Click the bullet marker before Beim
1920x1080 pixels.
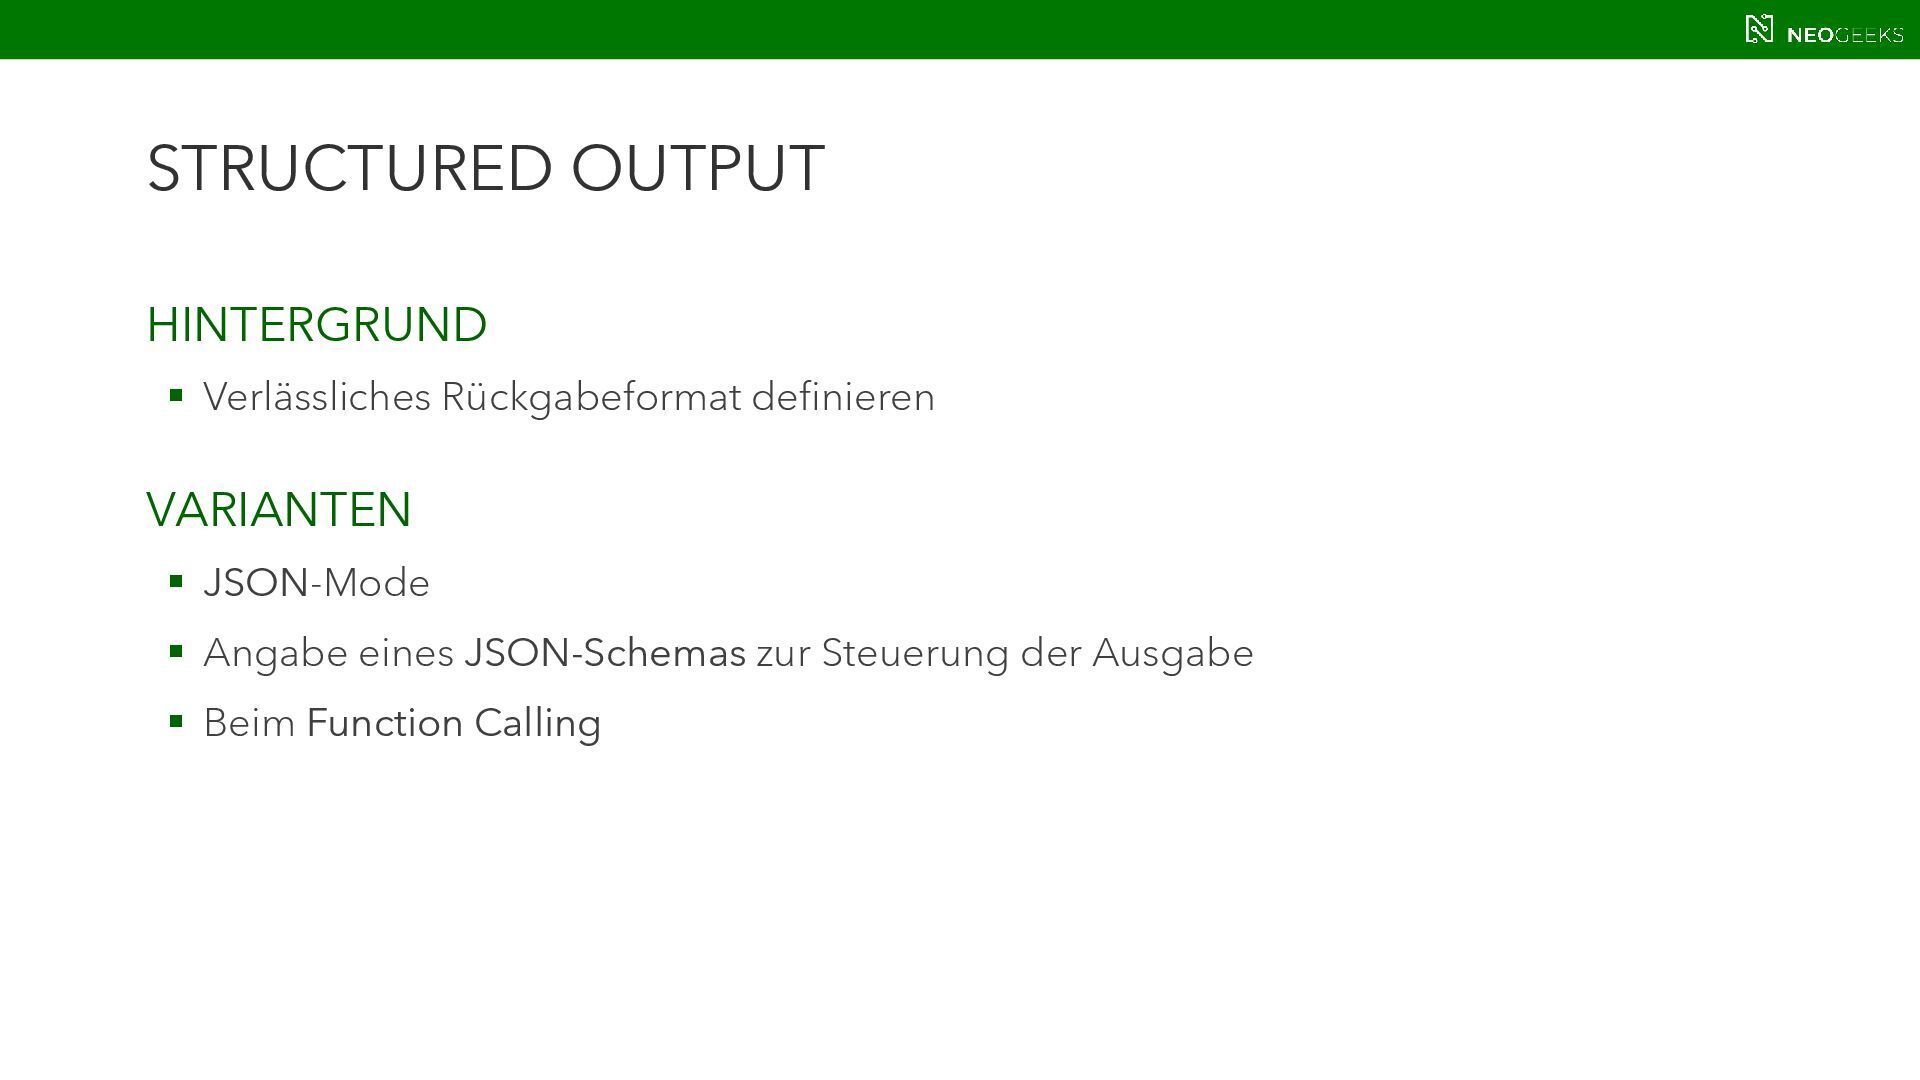[176, 721]
